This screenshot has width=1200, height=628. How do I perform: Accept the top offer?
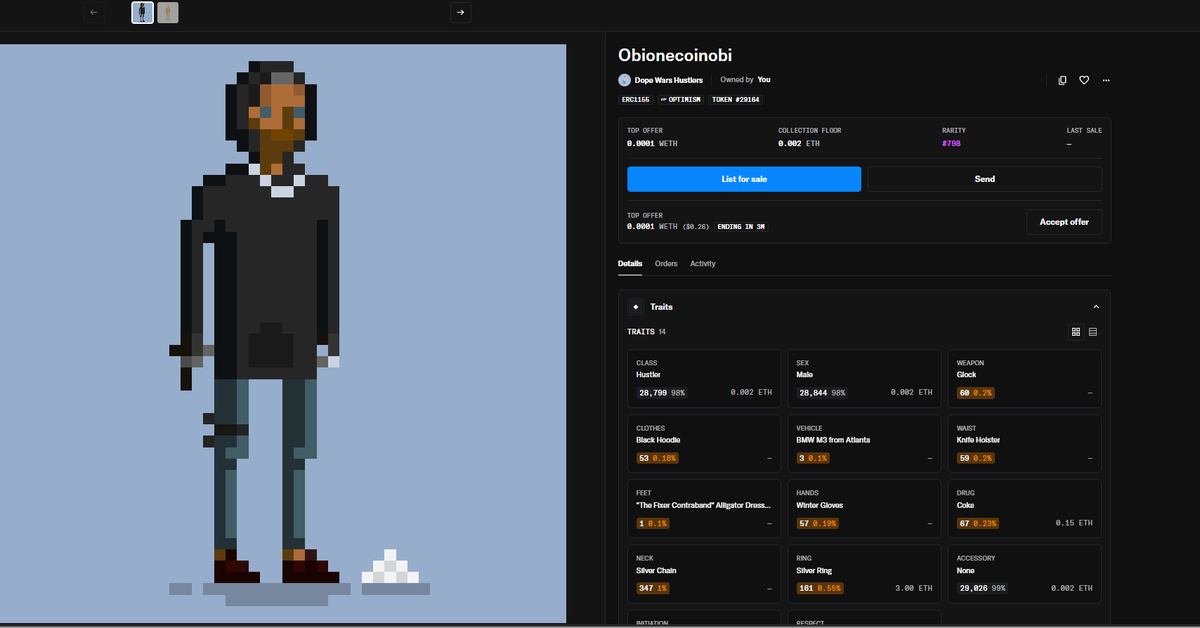pyautogui.click(x=1064, y=221)
